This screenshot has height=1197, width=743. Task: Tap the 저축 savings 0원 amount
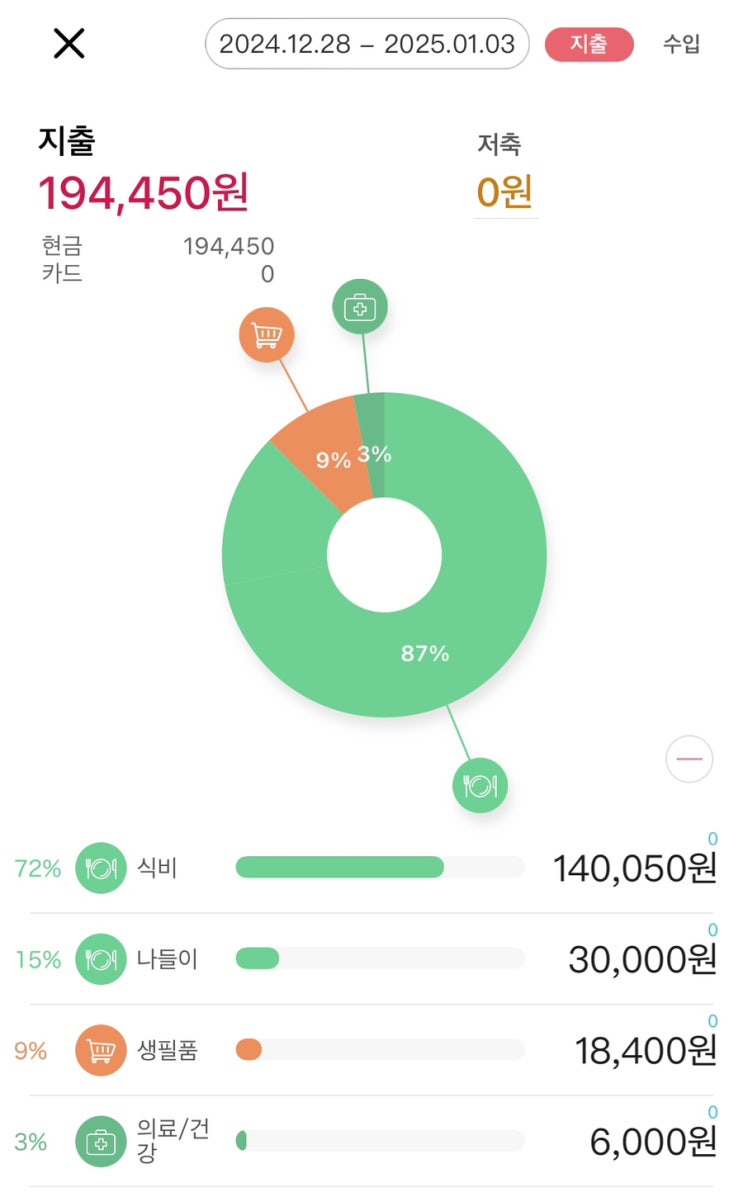pos(504,191)
